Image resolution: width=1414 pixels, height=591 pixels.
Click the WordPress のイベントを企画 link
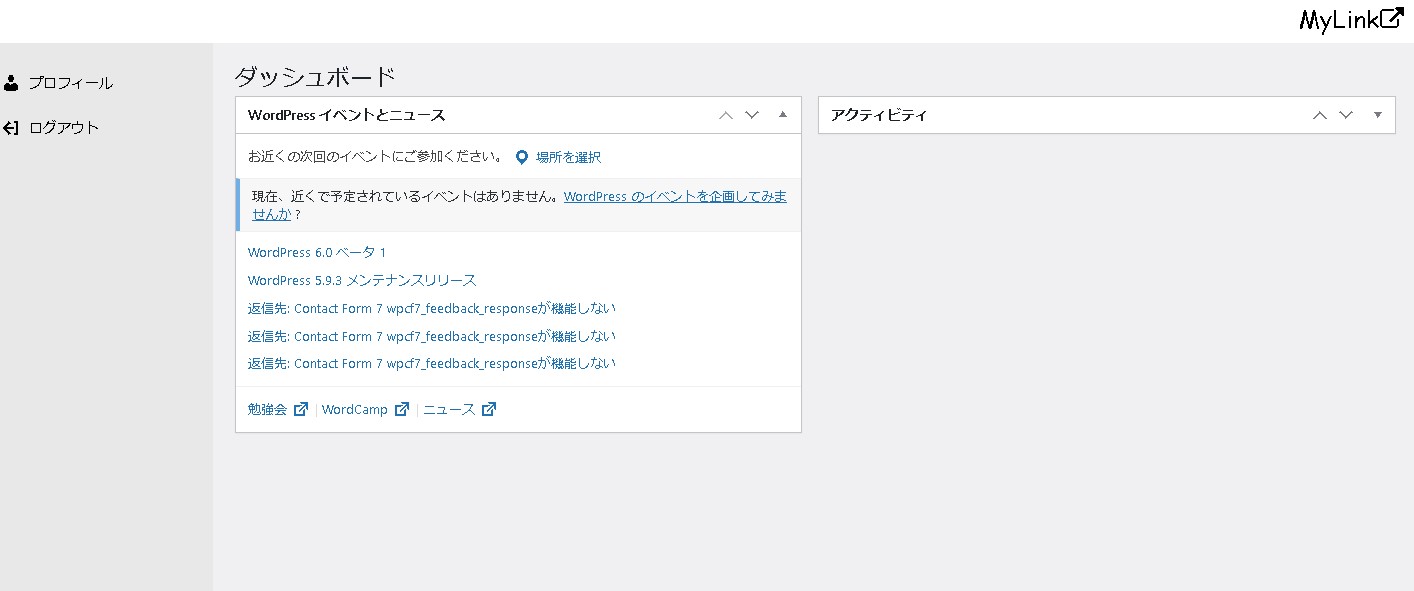click(675, 197)
